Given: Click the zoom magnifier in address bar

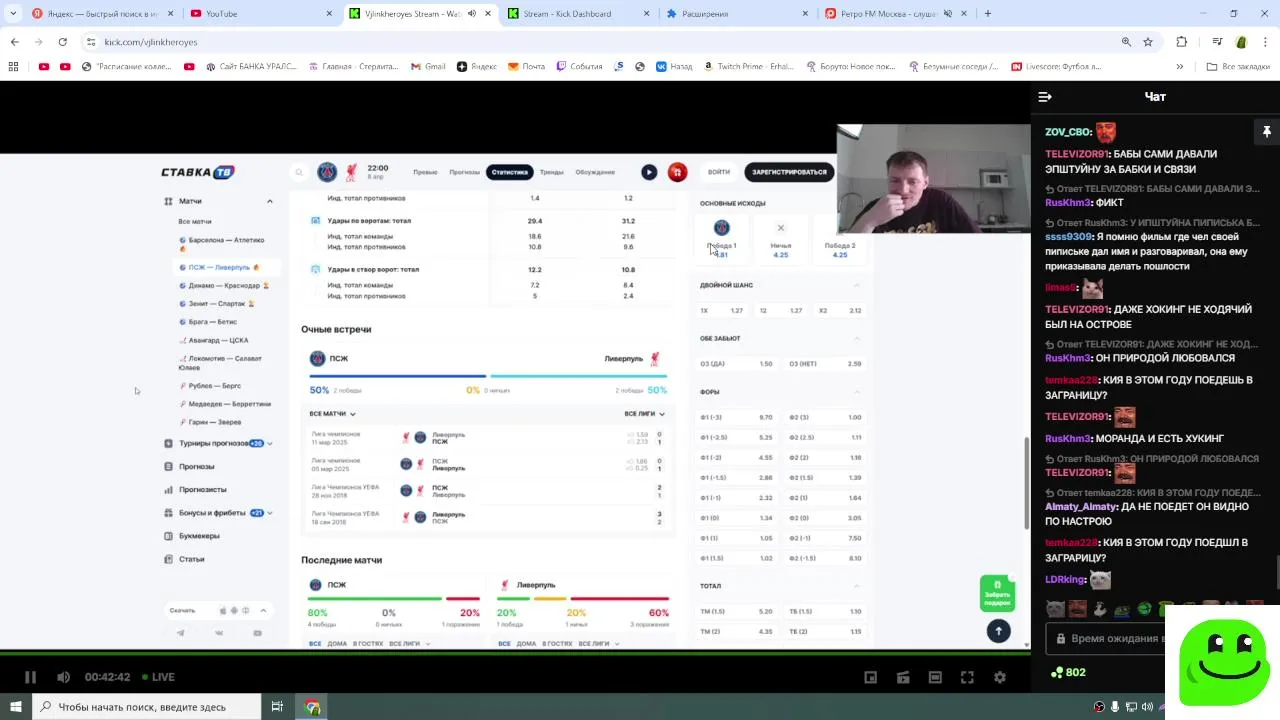Looking at the screenshot, I should pyautogui.click(x=1126, y=42).
